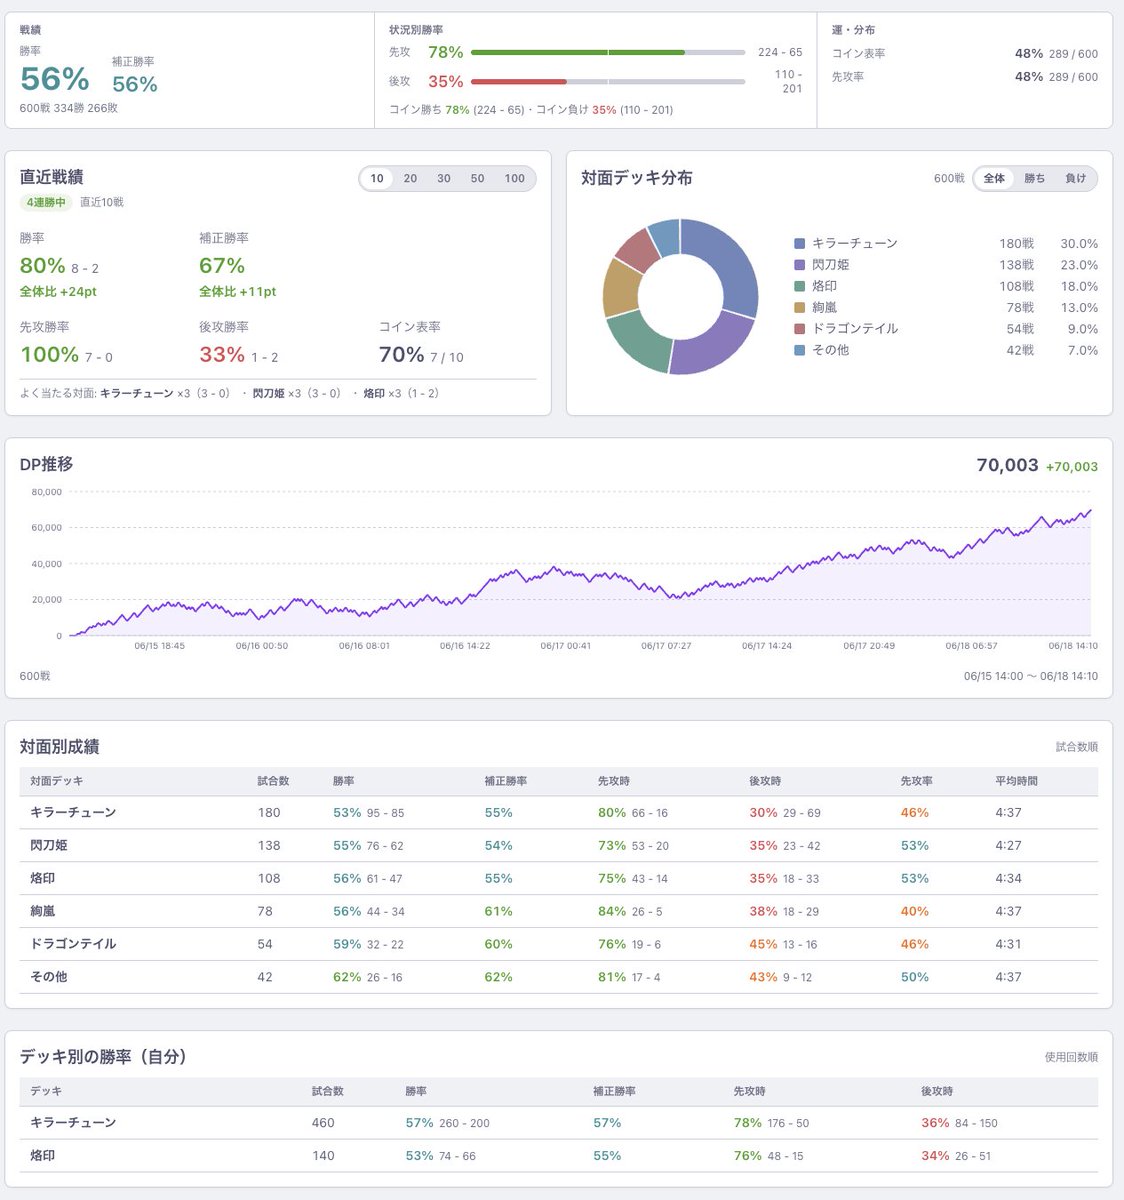1124x1200 pixels.
Task: Click the 460 試合数 cell
Action: [x=323, y=1123]
